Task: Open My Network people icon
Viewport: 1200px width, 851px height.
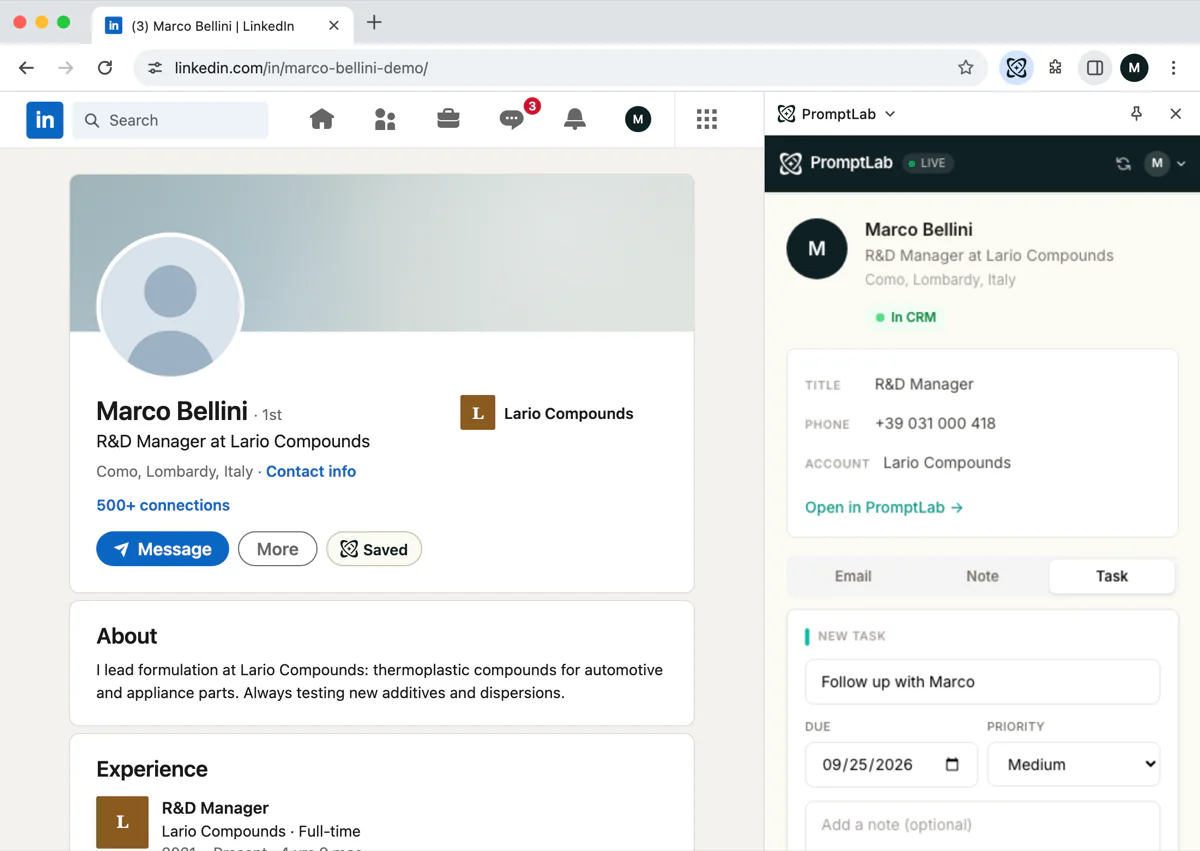Action: (x=385, y=120)
